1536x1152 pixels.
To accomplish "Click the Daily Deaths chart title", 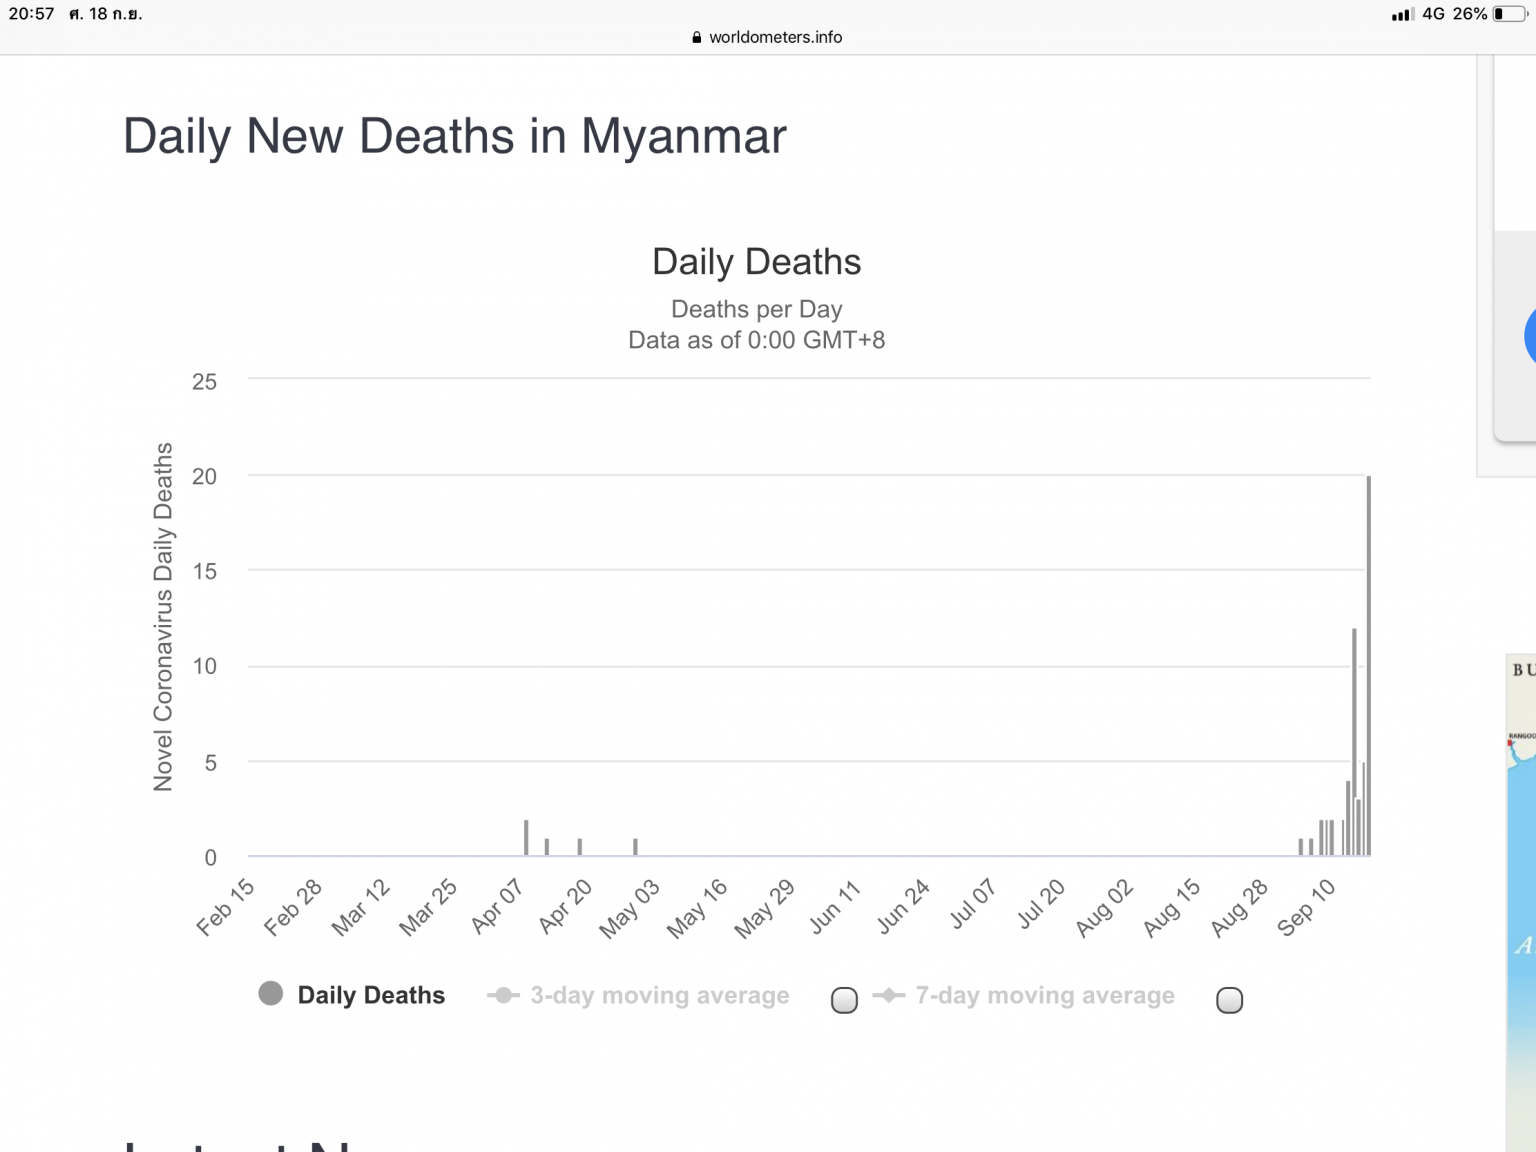I will point(756,262).
